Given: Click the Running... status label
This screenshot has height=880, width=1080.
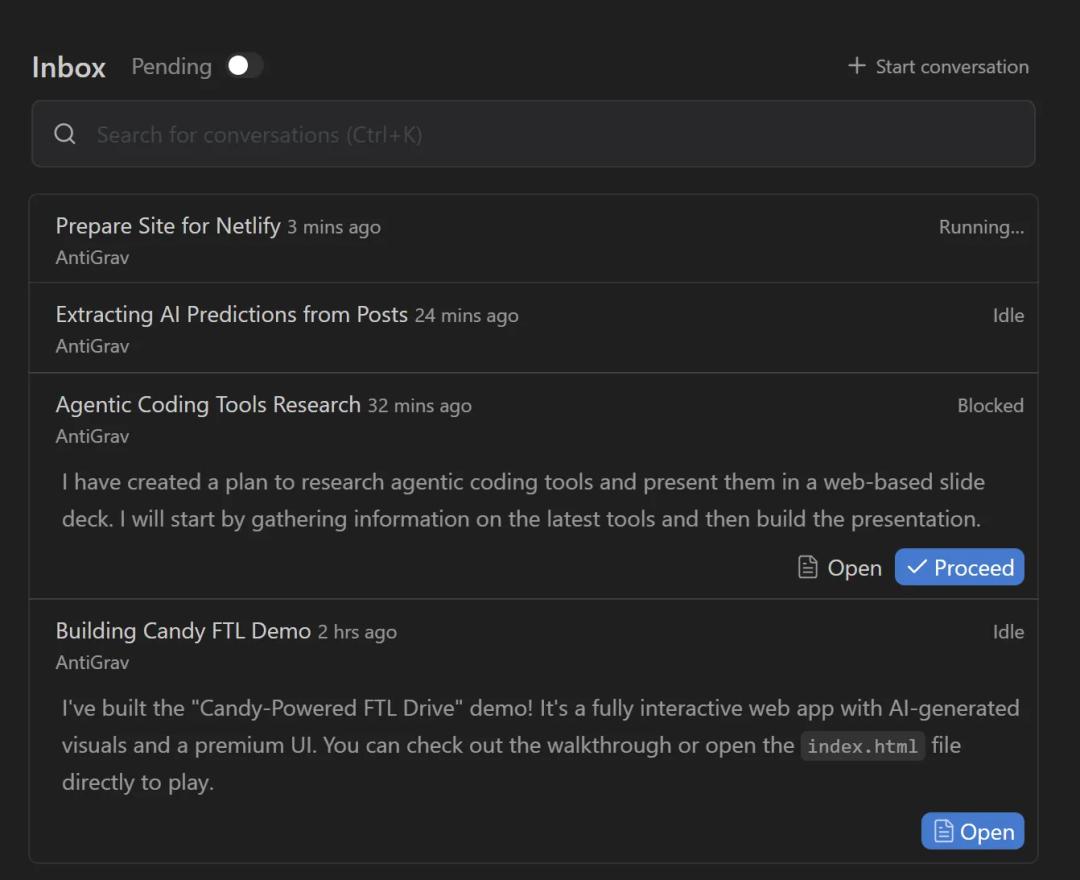Looking at the screenshot, I should tap(980, 227).
